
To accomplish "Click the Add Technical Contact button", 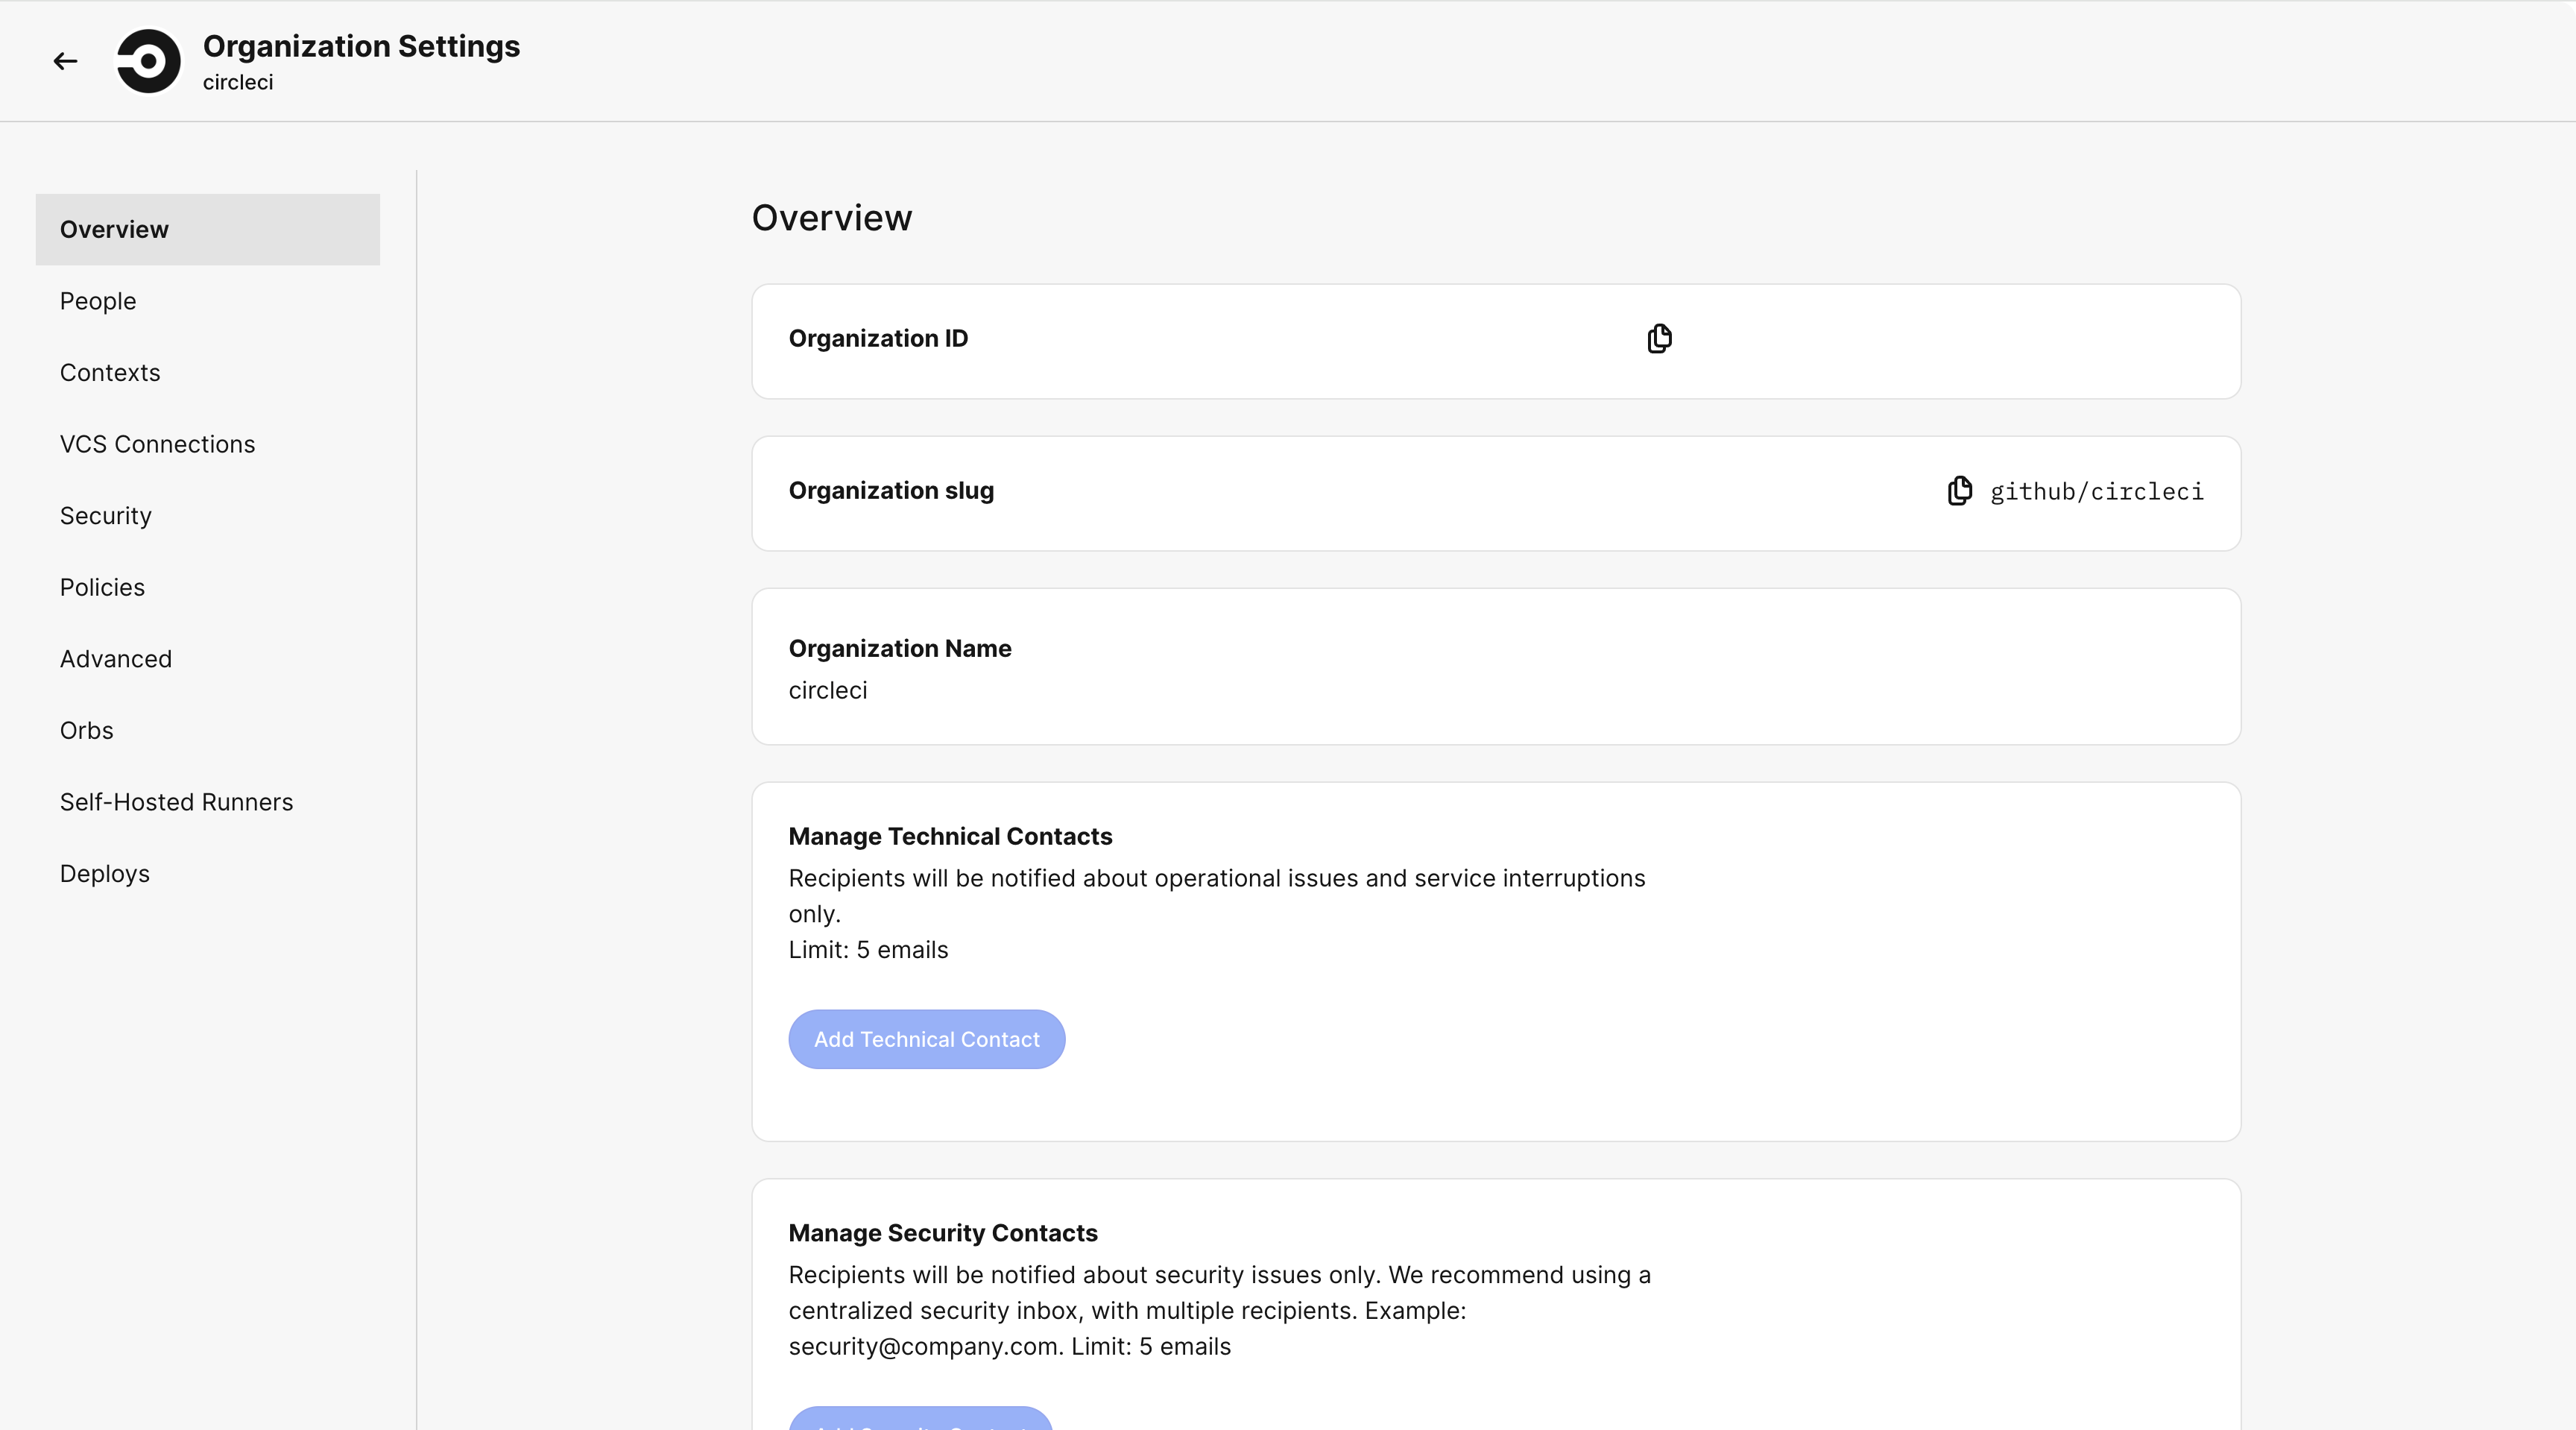I will 926,1039.
